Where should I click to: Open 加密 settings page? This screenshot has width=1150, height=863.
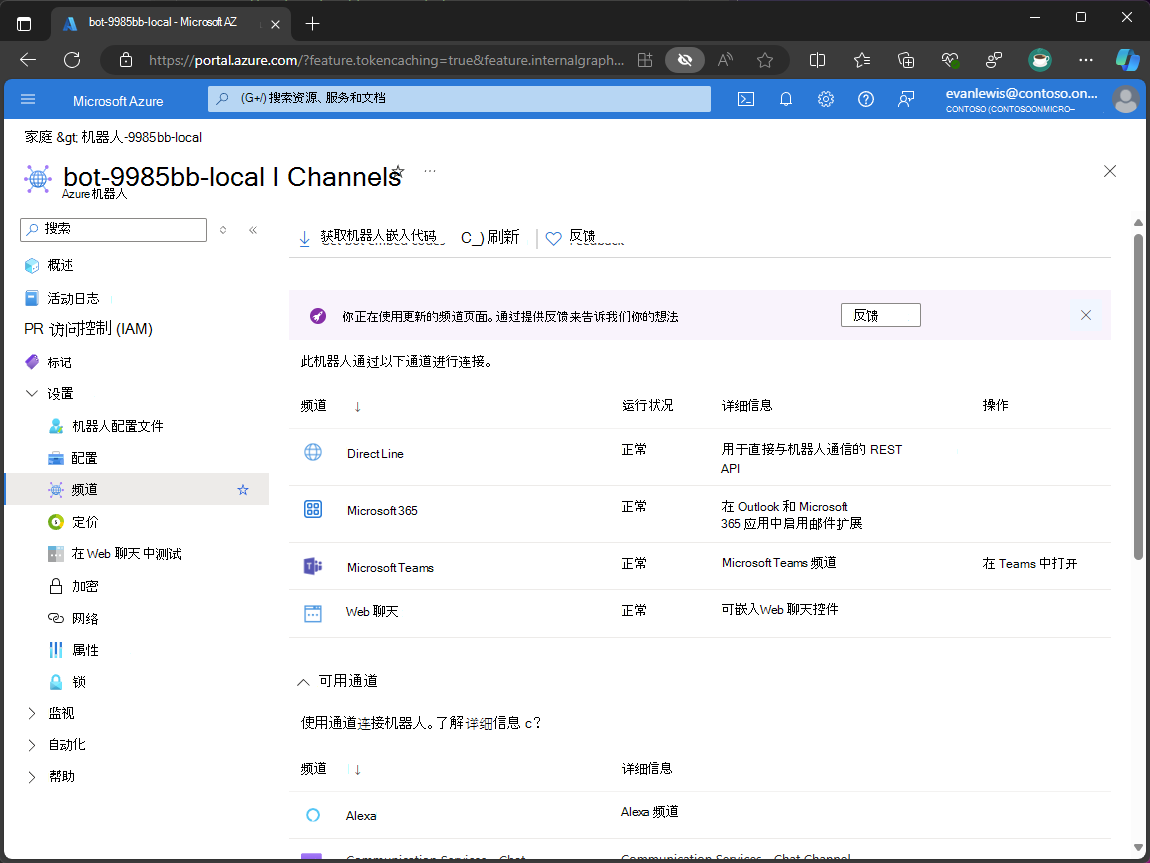click(84, 586)
